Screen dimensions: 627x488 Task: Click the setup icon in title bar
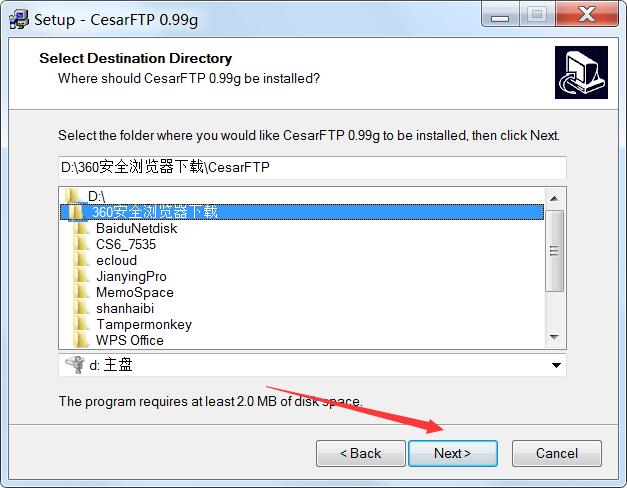click(x=19, y=19)
